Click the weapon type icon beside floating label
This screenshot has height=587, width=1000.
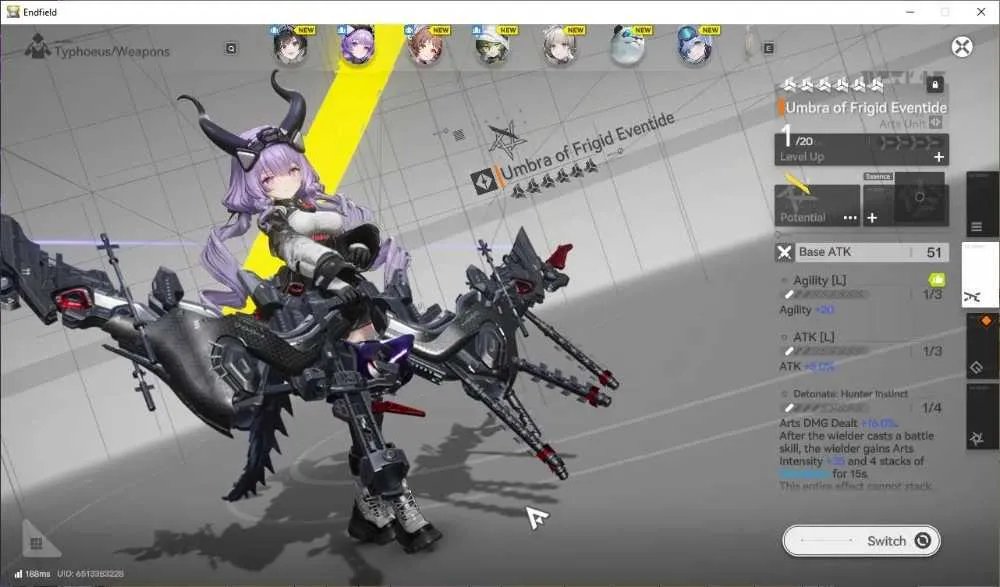point(483,181)
